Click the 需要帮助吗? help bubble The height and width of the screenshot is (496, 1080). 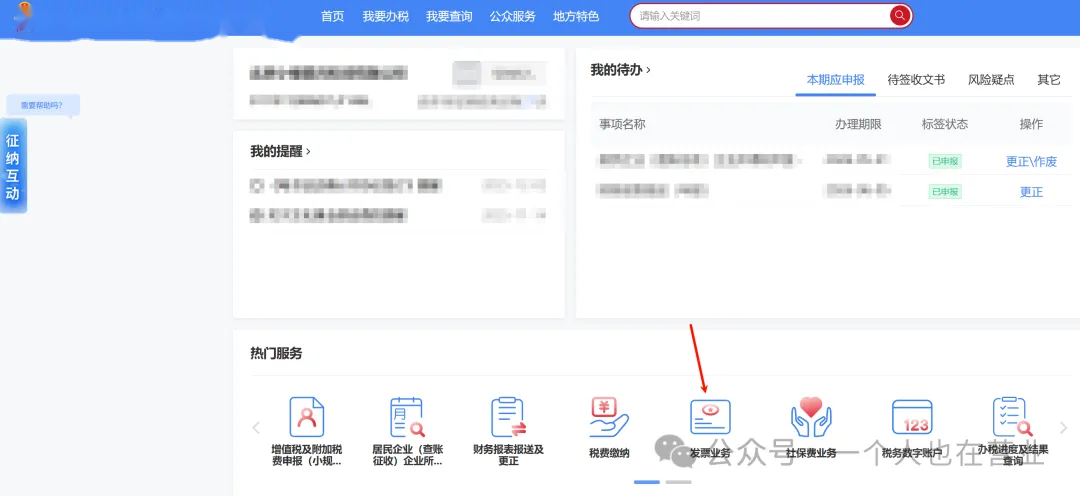[43, 105]
